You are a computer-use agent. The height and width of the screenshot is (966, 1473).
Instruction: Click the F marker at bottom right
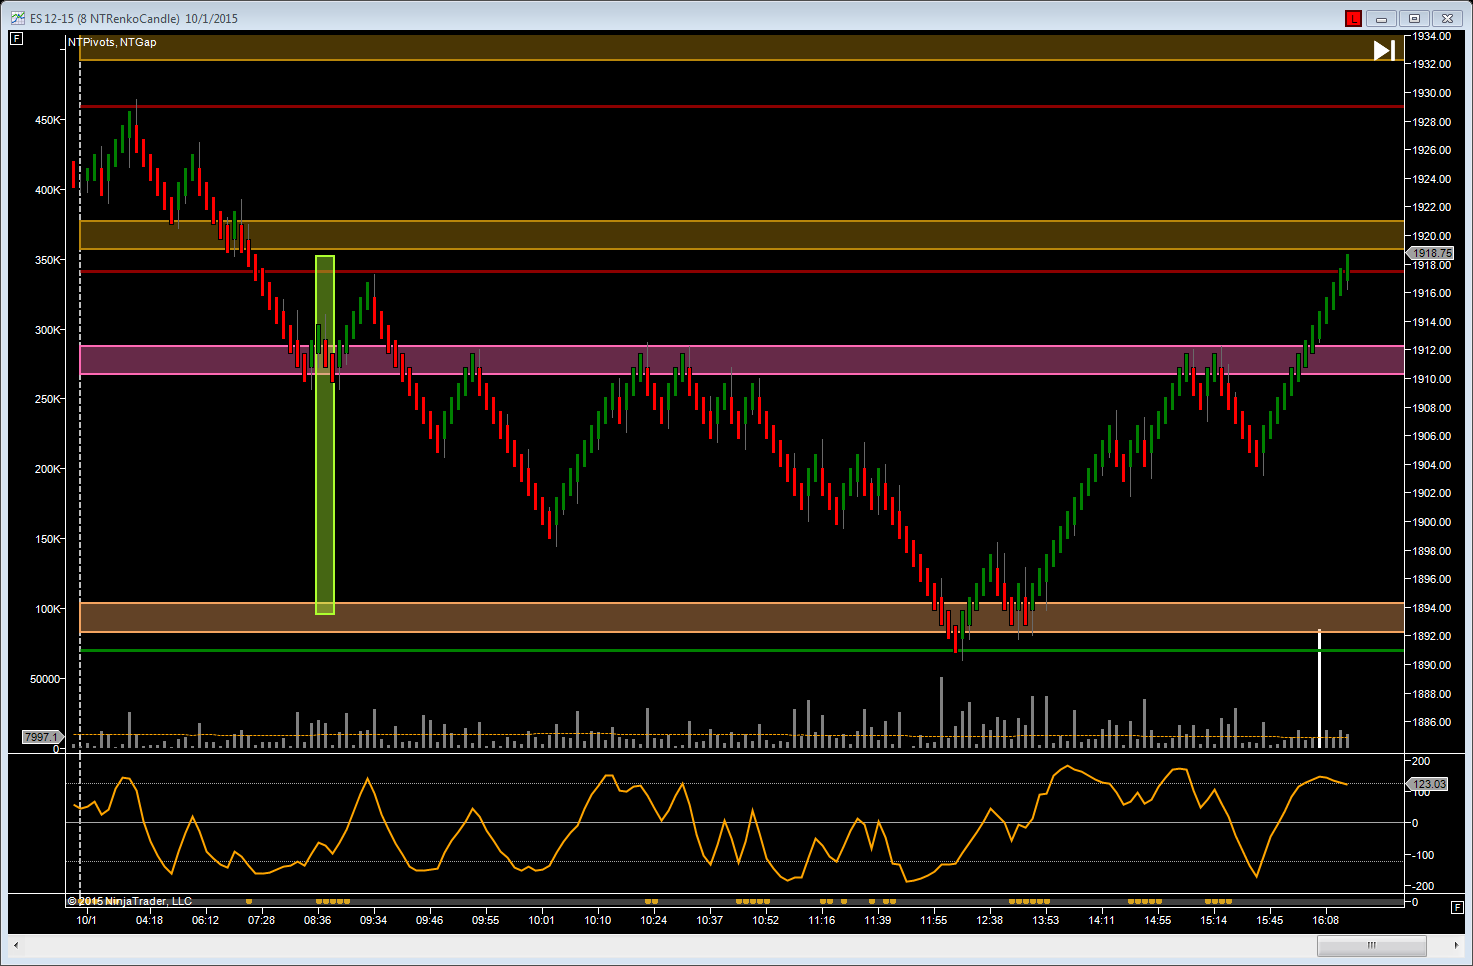coord(1456,906)
